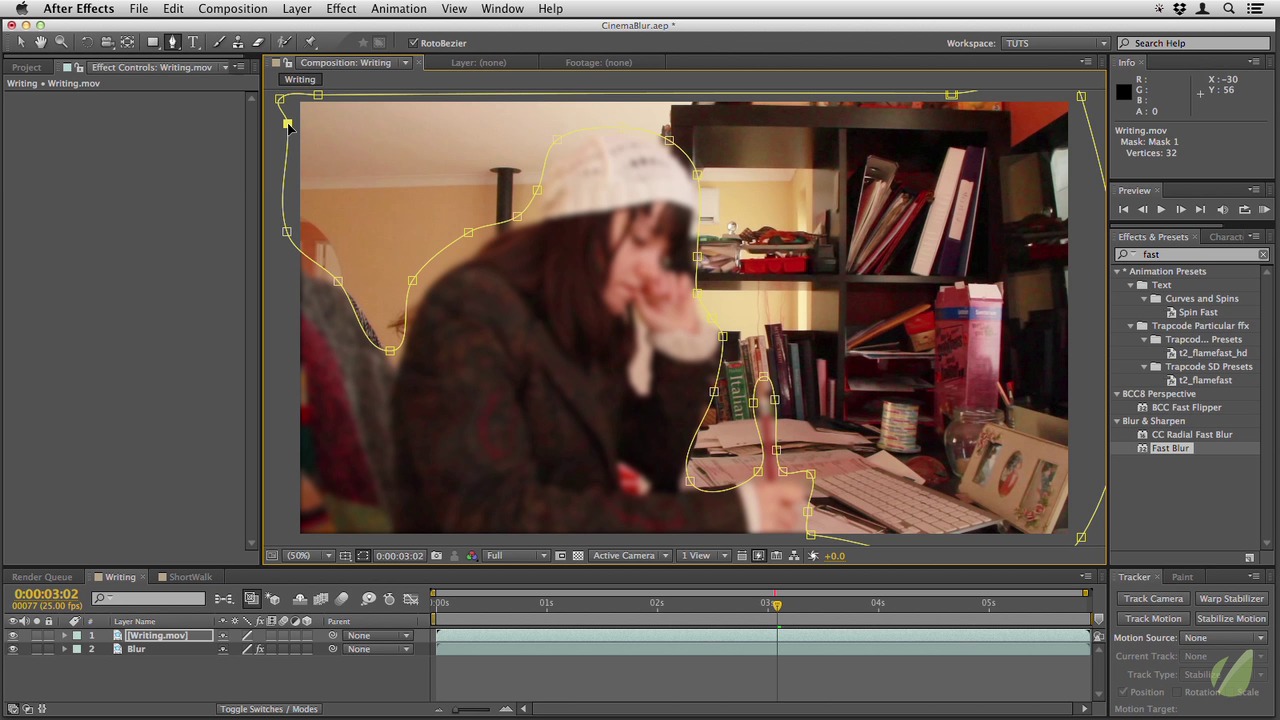Screen dimensions: 1280x720
Task: Select the Rotation tool
Action: [x=87, y=42]
